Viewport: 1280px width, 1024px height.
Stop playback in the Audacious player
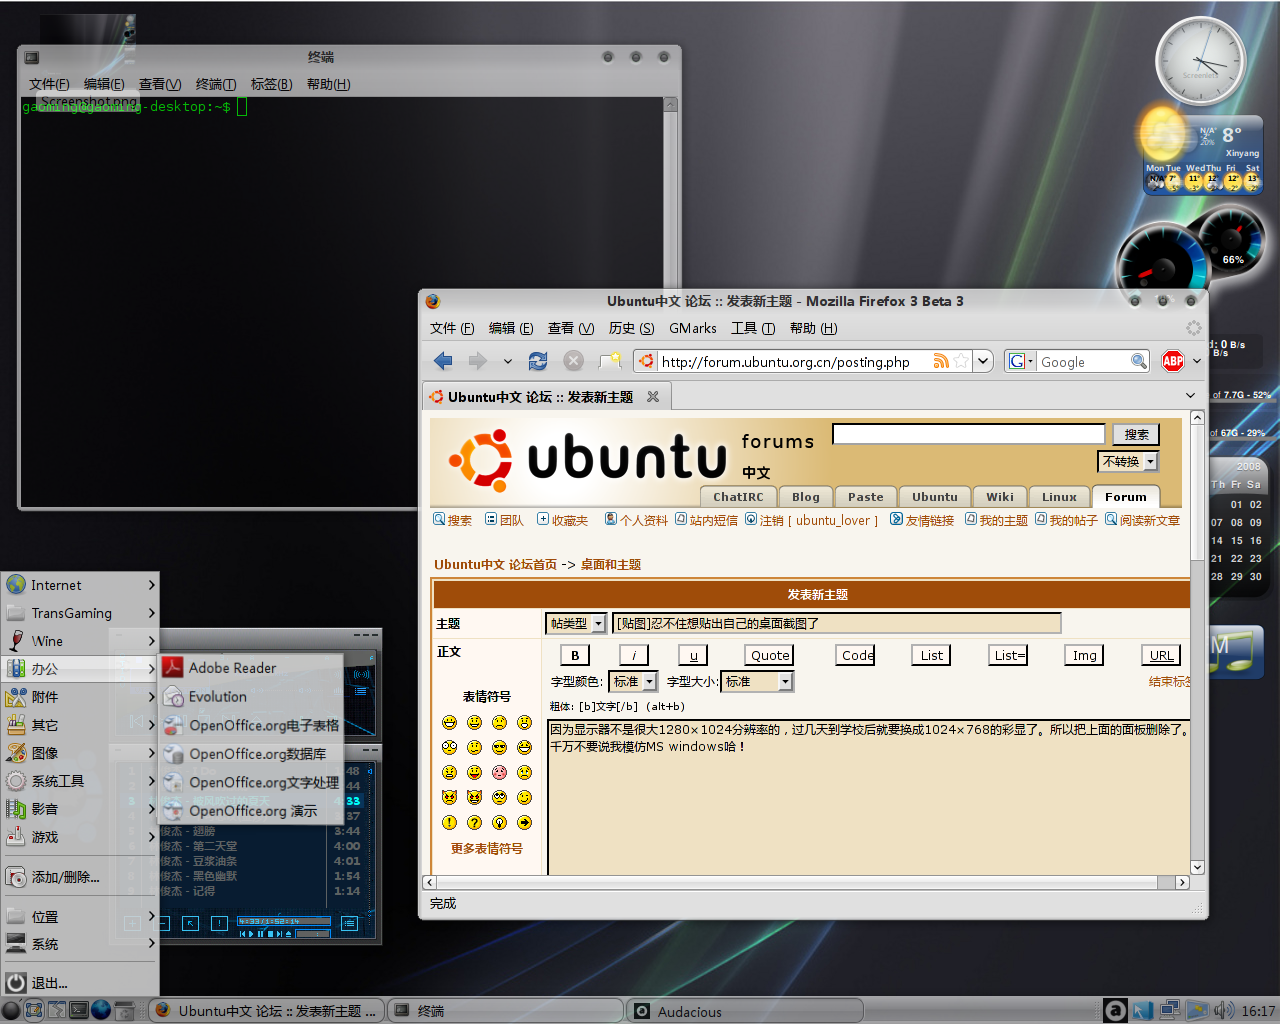(x=270, y=934)
